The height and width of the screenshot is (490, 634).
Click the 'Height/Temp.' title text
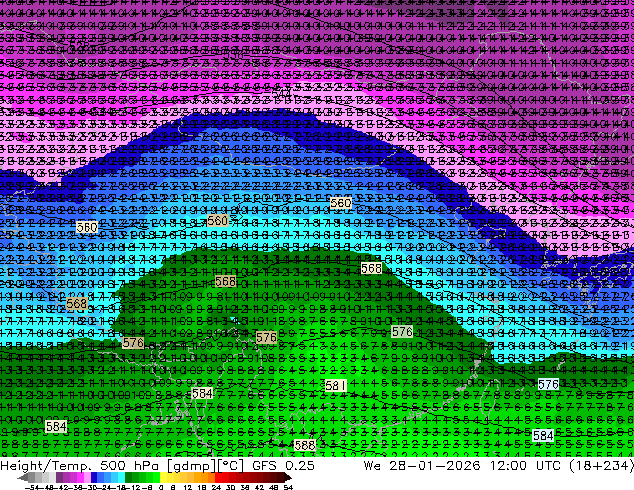pyautogui.click(x=45, y=466)
